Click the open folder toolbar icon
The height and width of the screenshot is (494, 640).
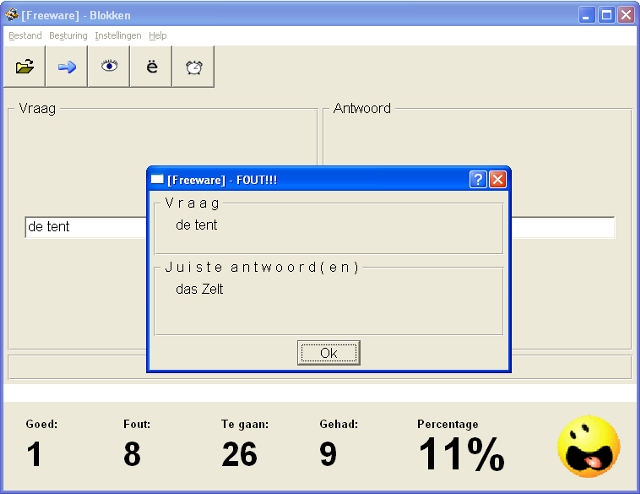click(25, 67)
